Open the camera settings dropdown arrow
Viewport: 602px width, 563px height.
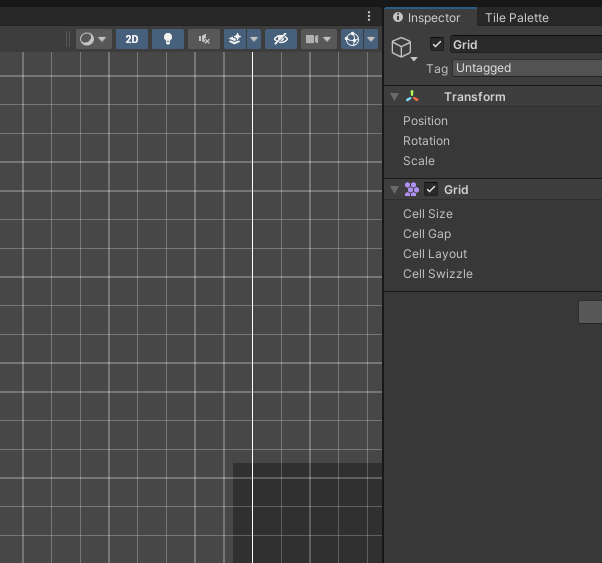coord(327,39)
